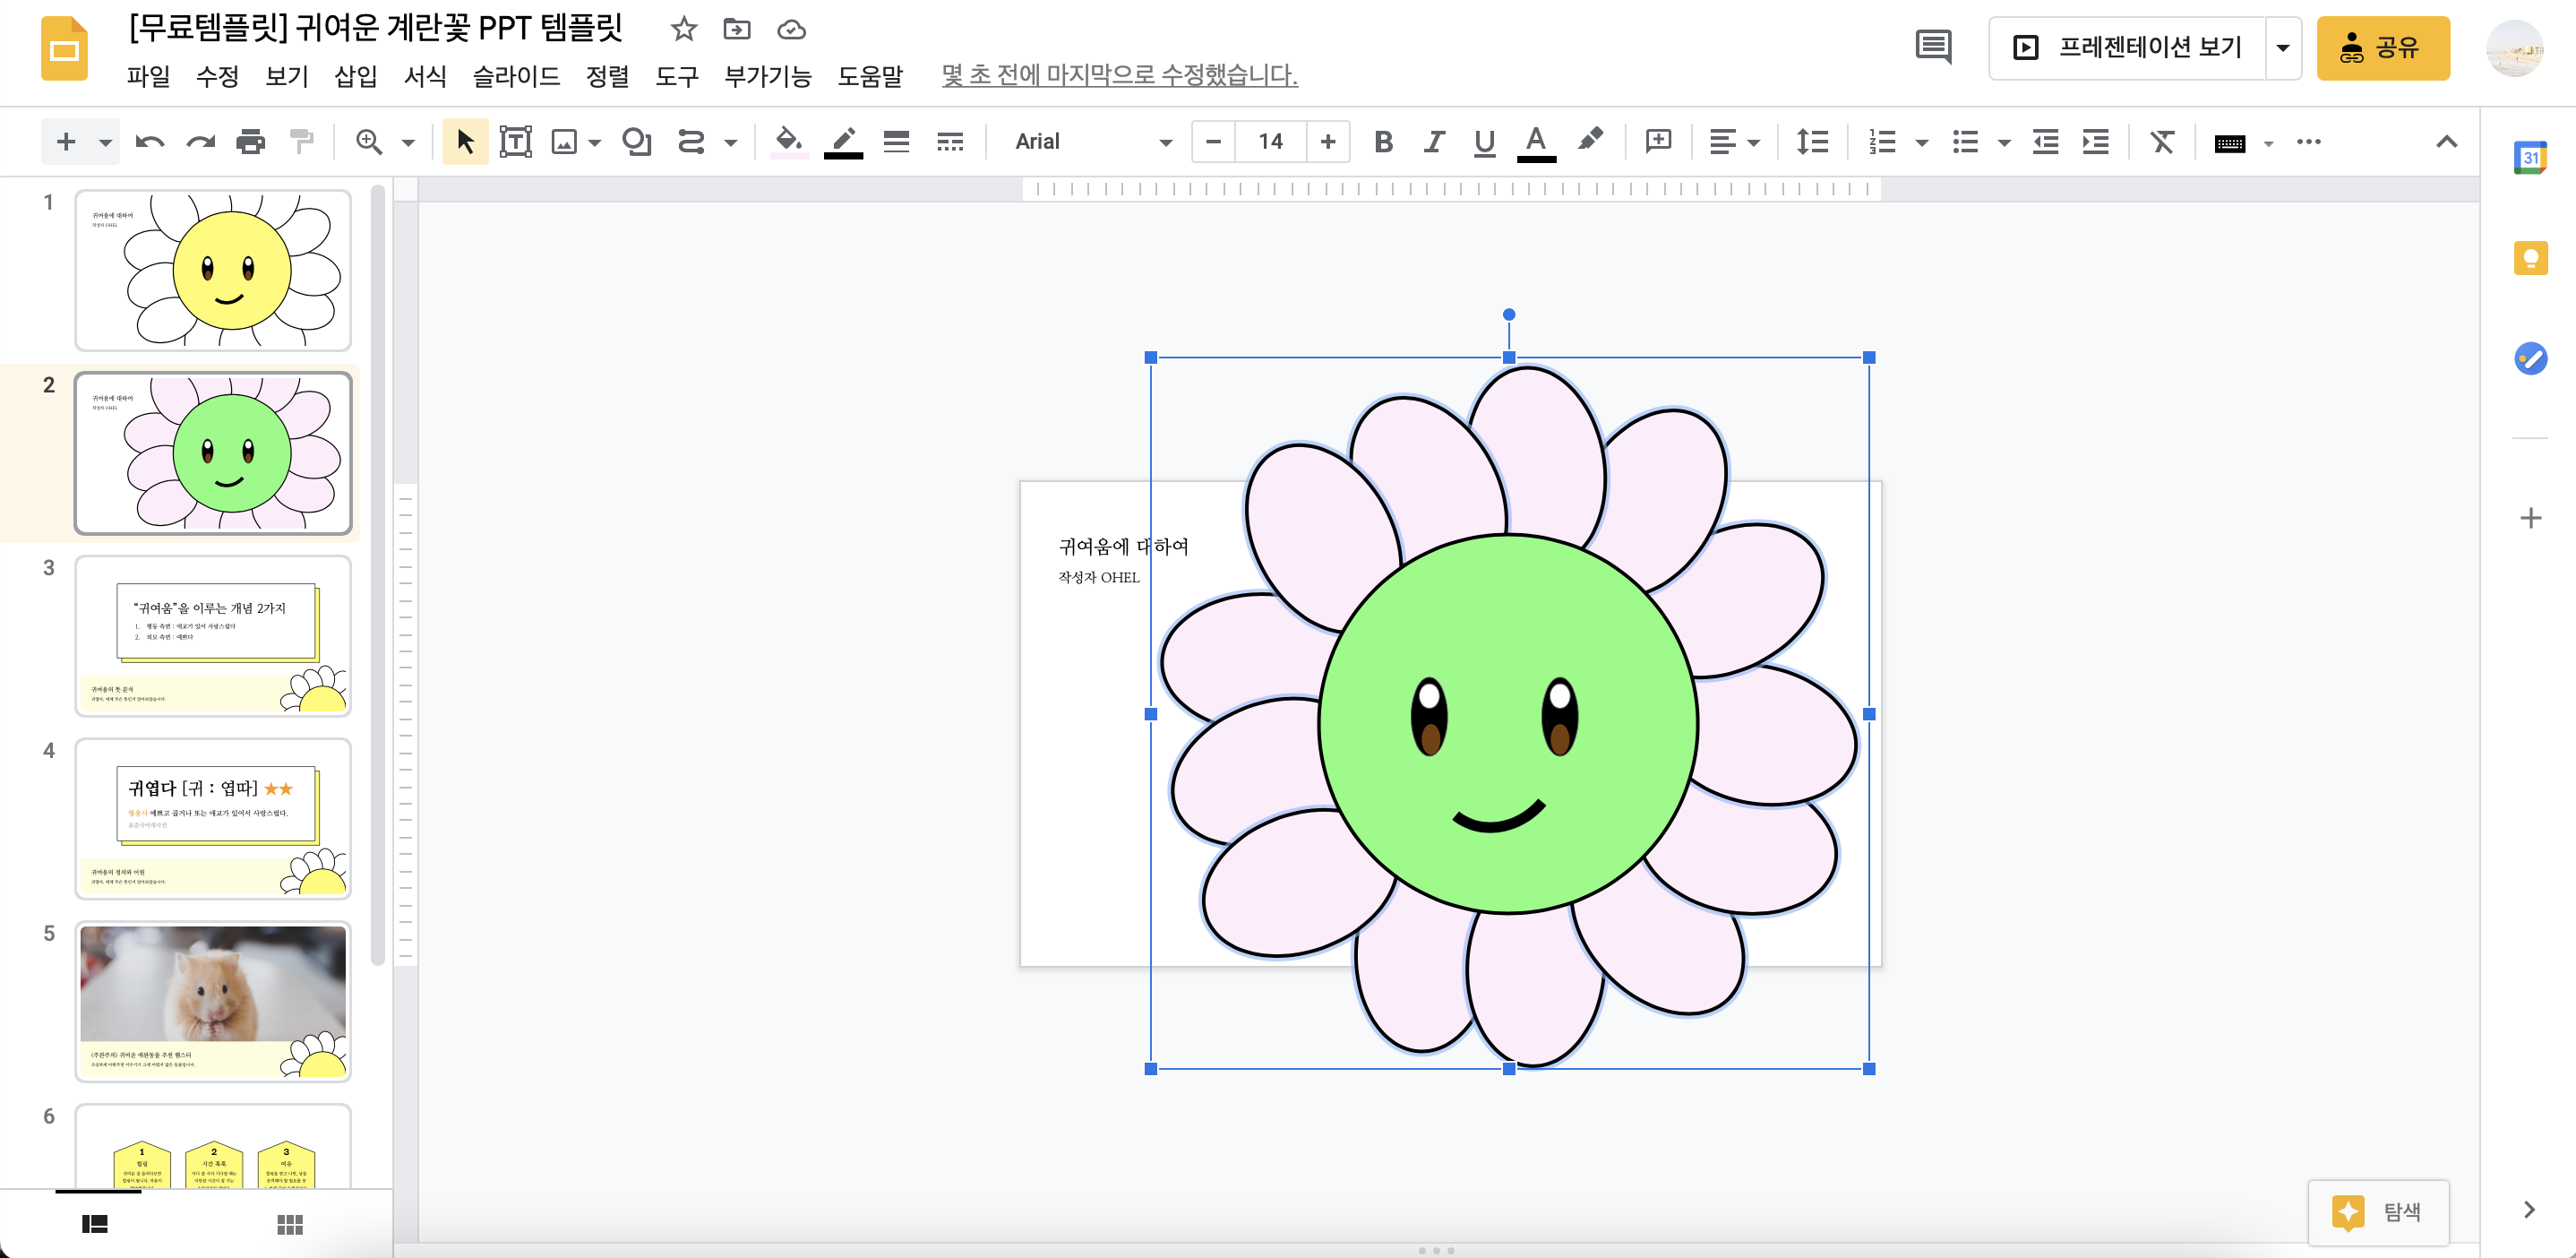Click the clear formatting icon
The width and height of the screenshot is (2576, 1258).
2162,142
